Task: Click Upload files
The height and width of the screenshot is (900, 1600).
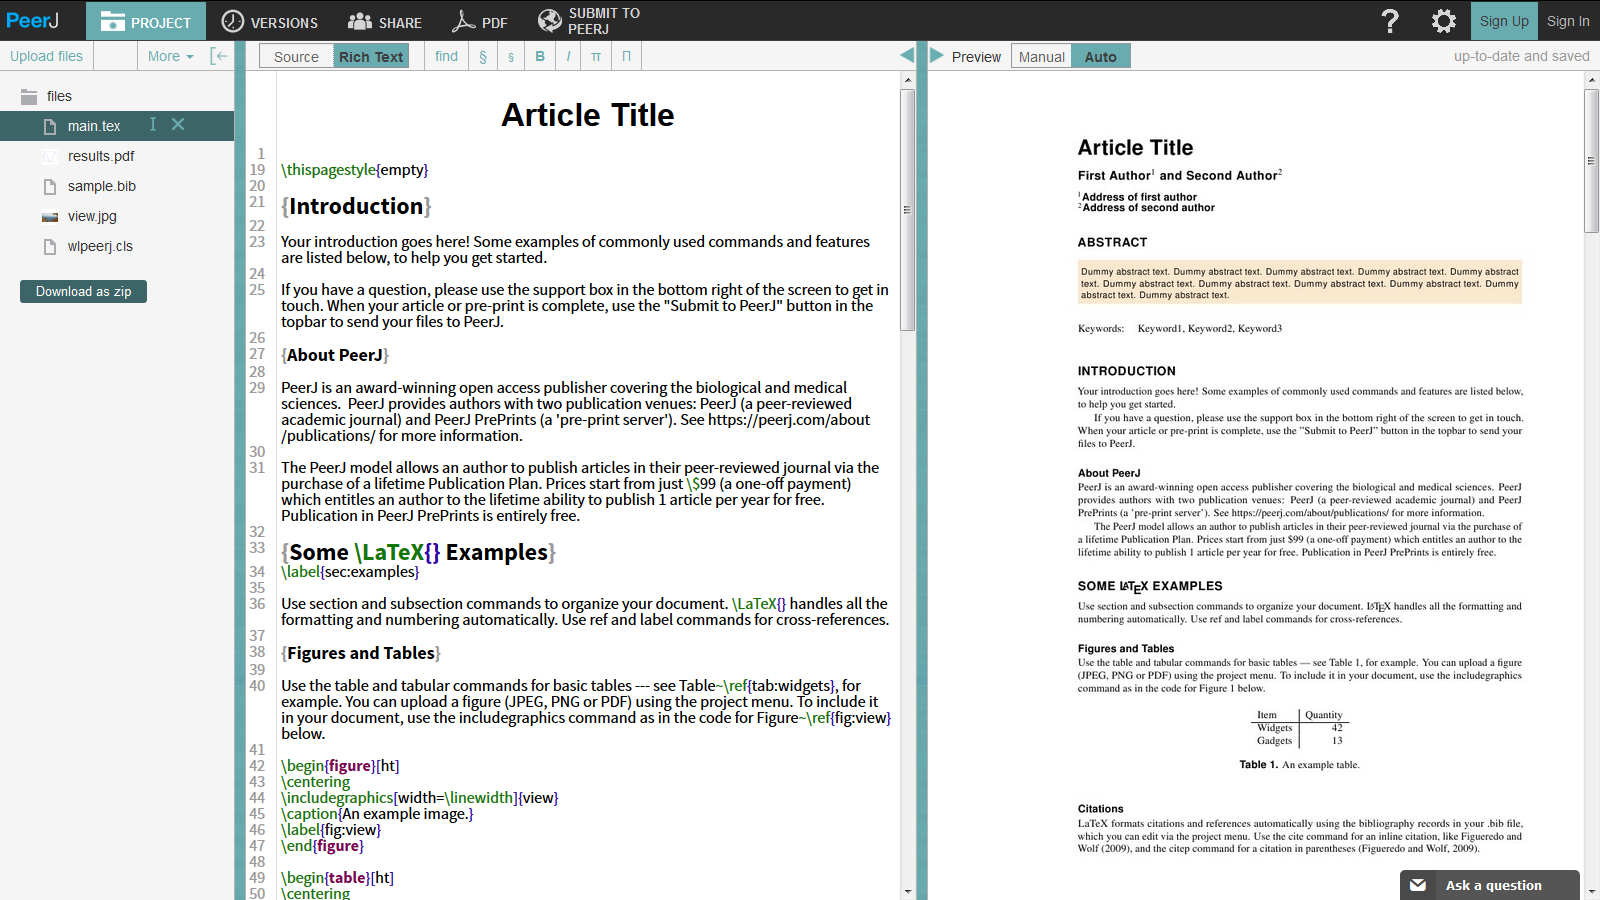Action: [47, 56]
